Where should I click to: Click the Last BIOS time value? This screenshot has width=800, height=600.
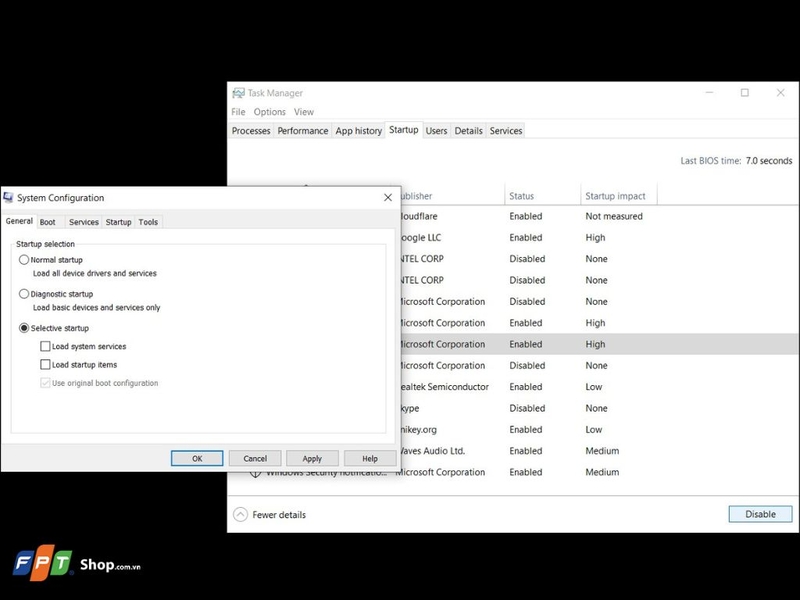pos(769,161)
